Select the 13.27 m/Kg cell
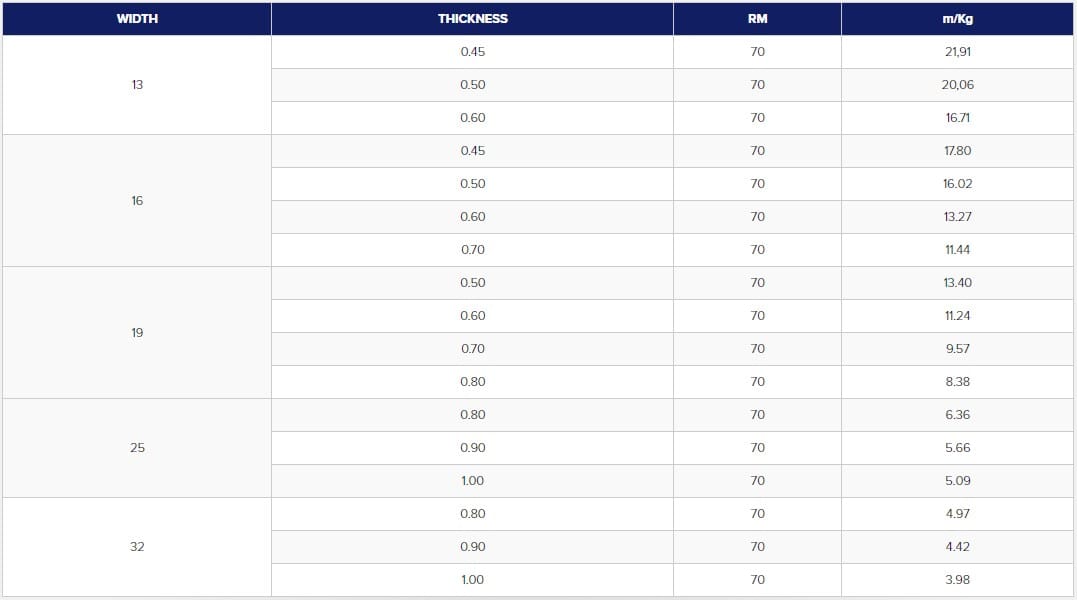Screen dimensions: 1077x600 click(x=957, y=217)
